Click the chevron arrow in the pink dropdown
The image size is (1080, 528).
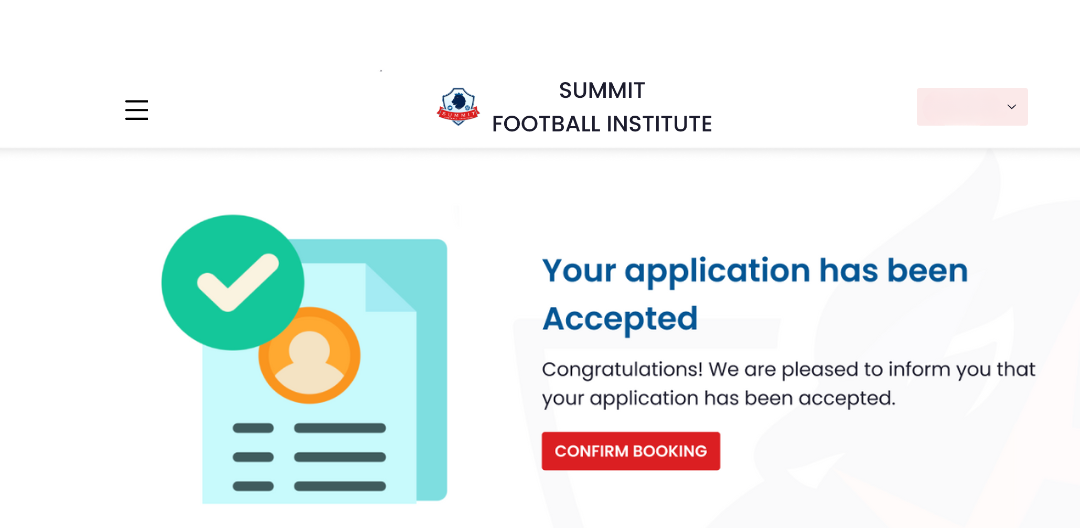[1011, 107]
